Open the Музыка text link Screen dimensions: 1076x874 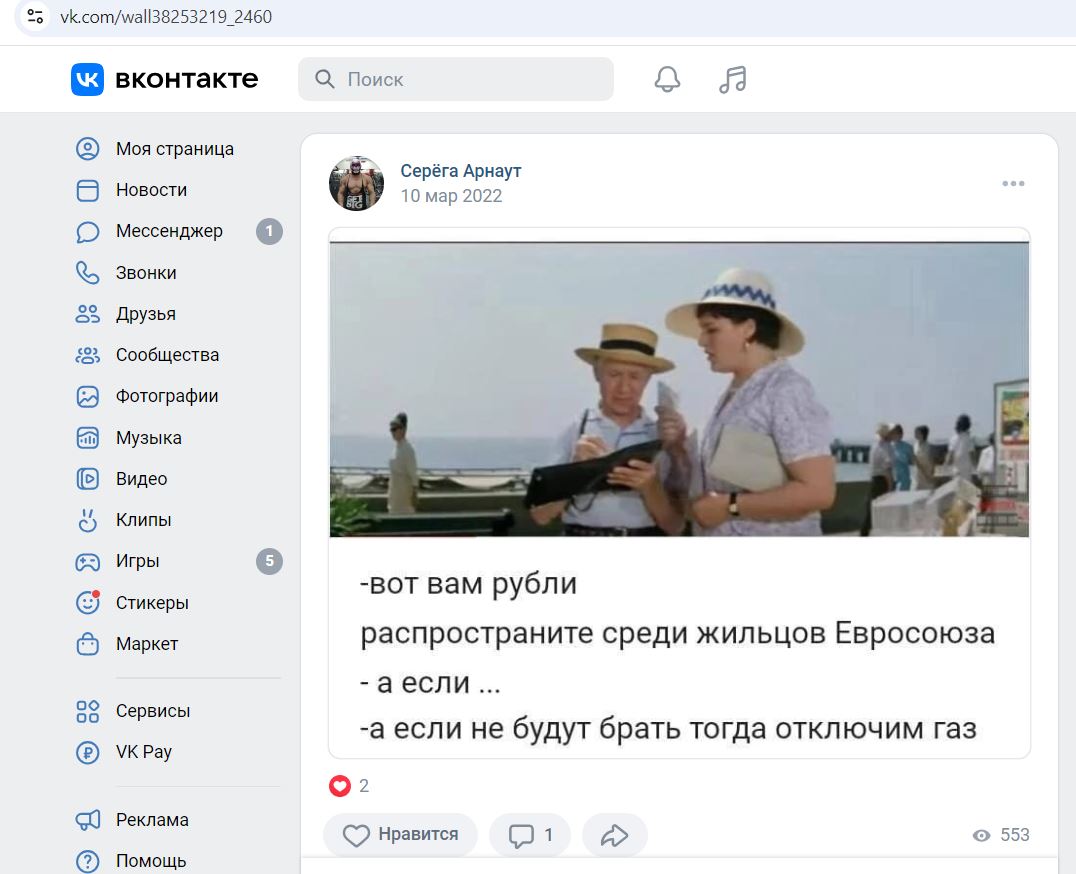(x=149, y=438)
